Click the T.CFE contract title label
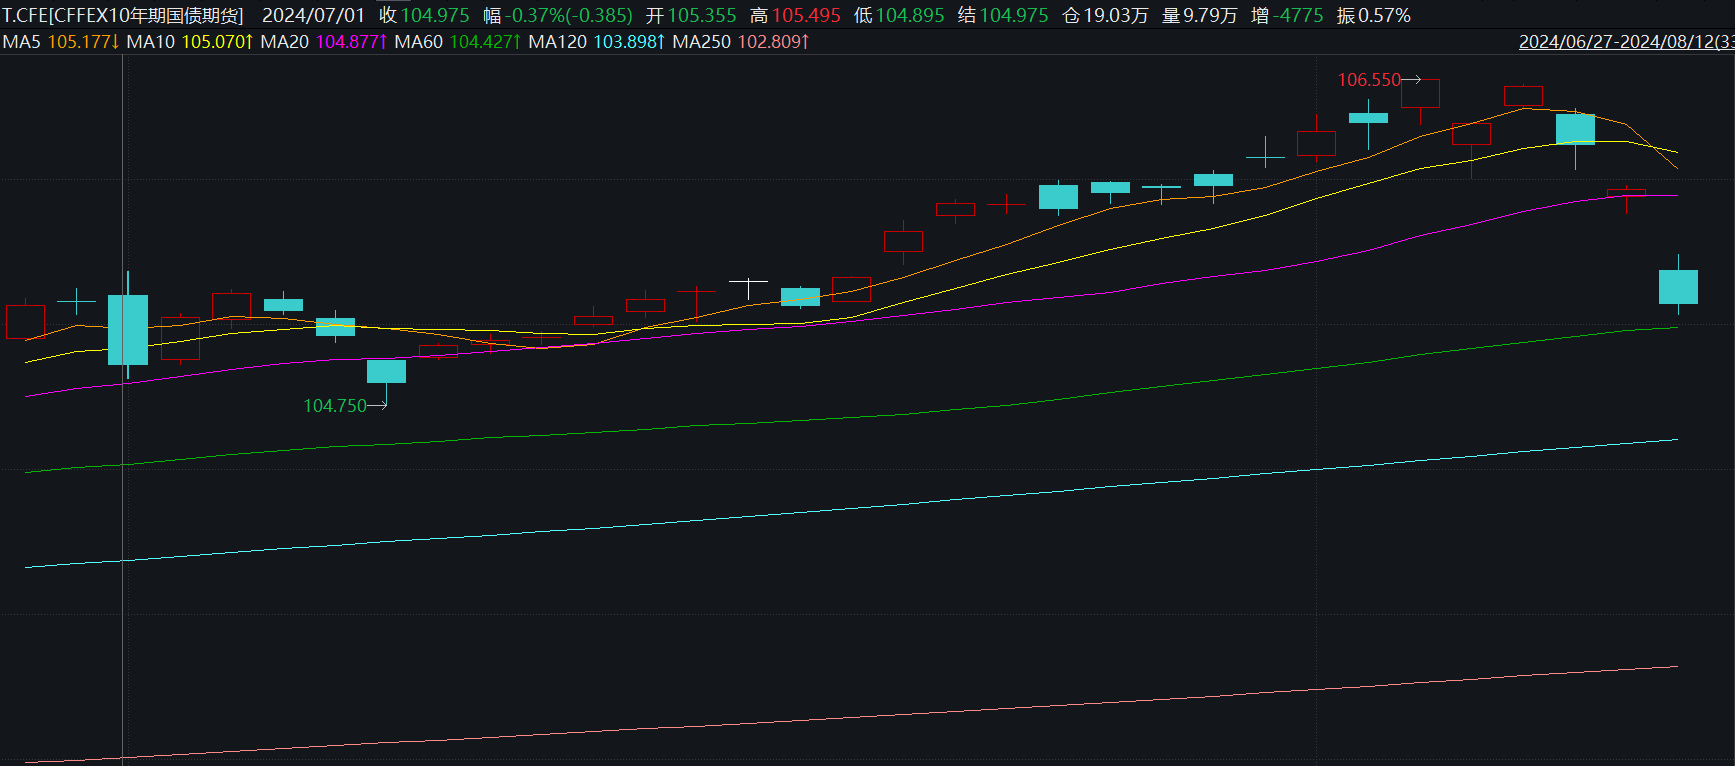 (x=123, y=16)
